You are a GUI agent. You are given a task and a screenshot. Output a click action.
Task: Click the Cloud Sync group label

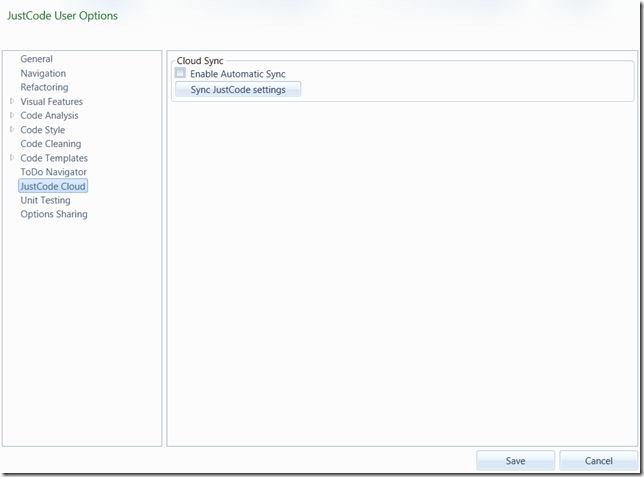[200, 61]
